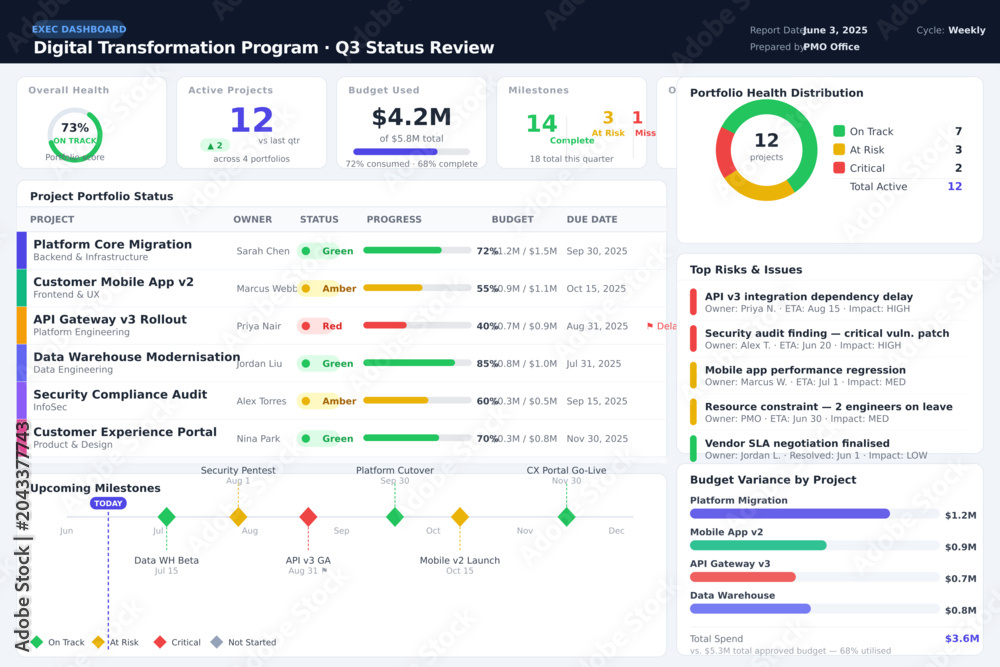
Task: Click the DUE DATE column header
Action: point(592,219)
